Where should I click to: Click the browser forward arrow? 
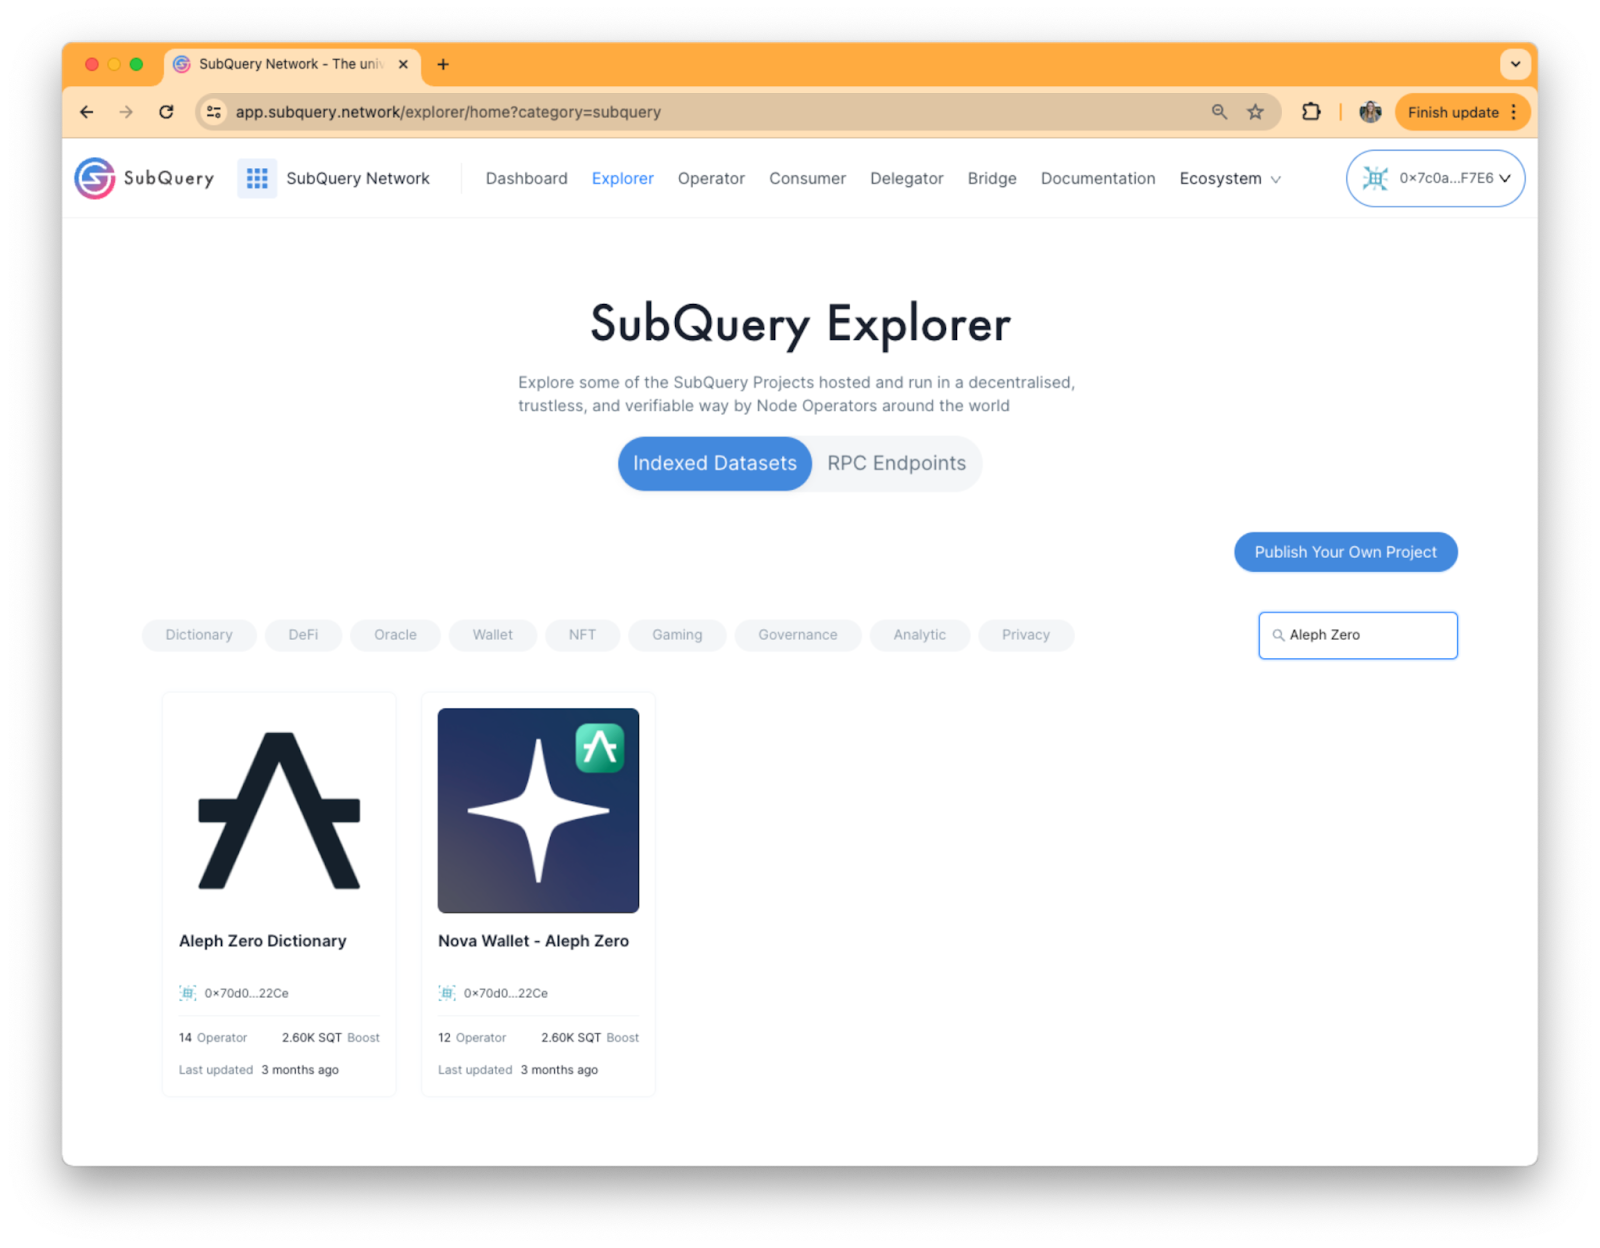pyautogui.click(x=126, y=112)
